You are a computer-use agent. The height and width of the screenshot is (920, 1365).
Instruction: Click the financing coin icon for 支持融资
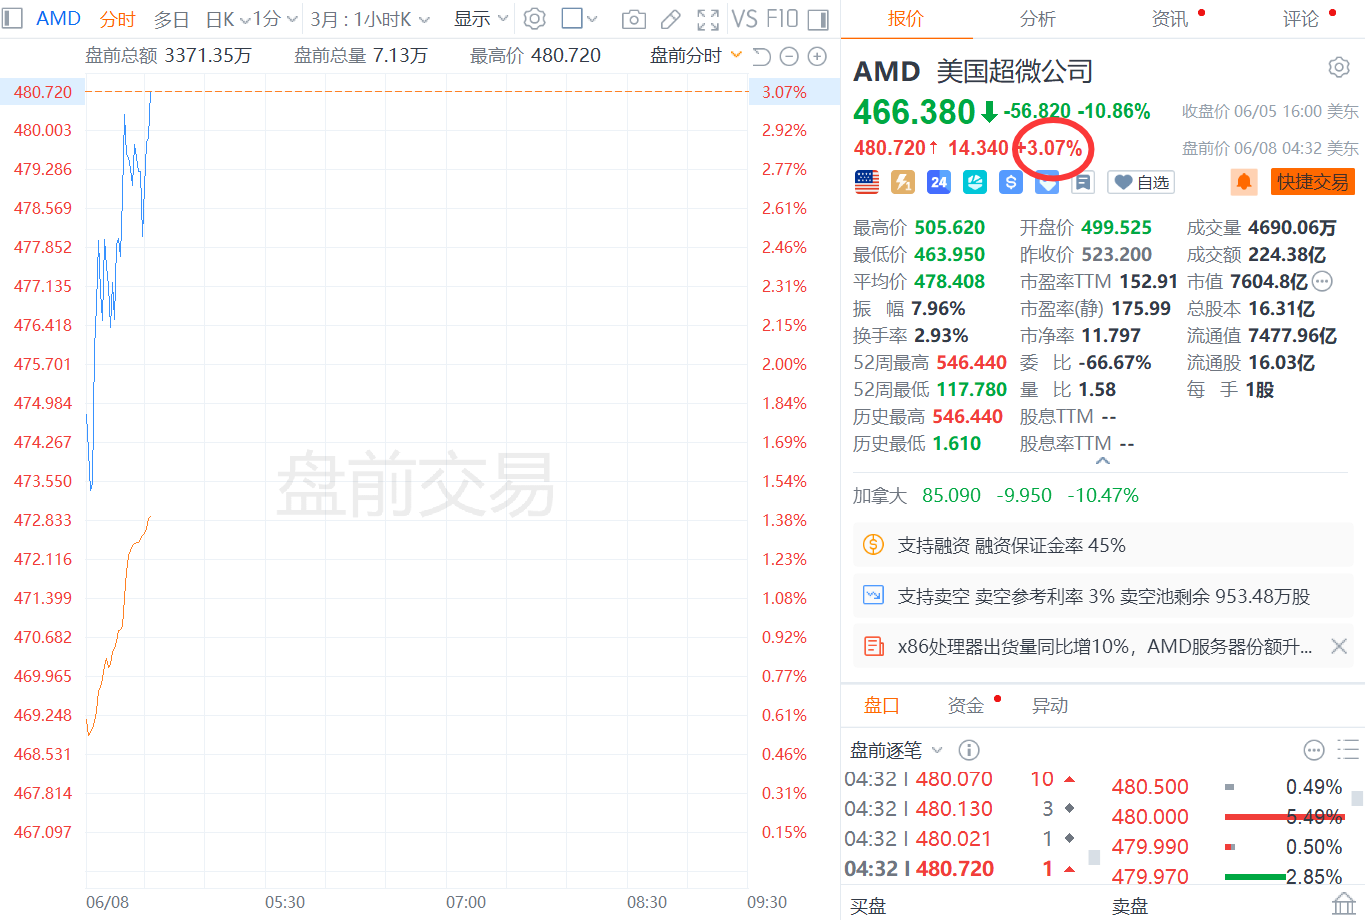873,545
